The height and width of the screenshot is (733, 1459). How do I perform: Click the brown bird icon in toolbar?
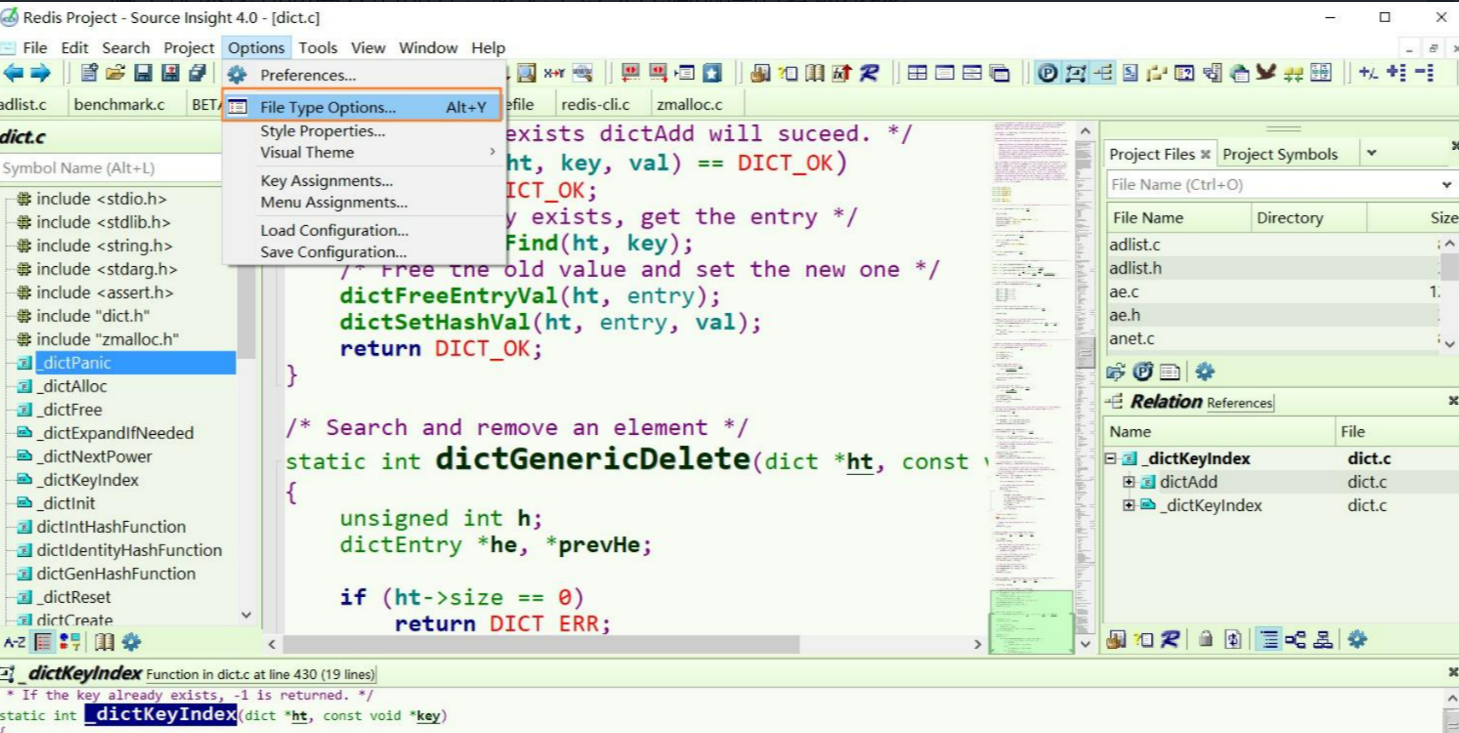1266,73
